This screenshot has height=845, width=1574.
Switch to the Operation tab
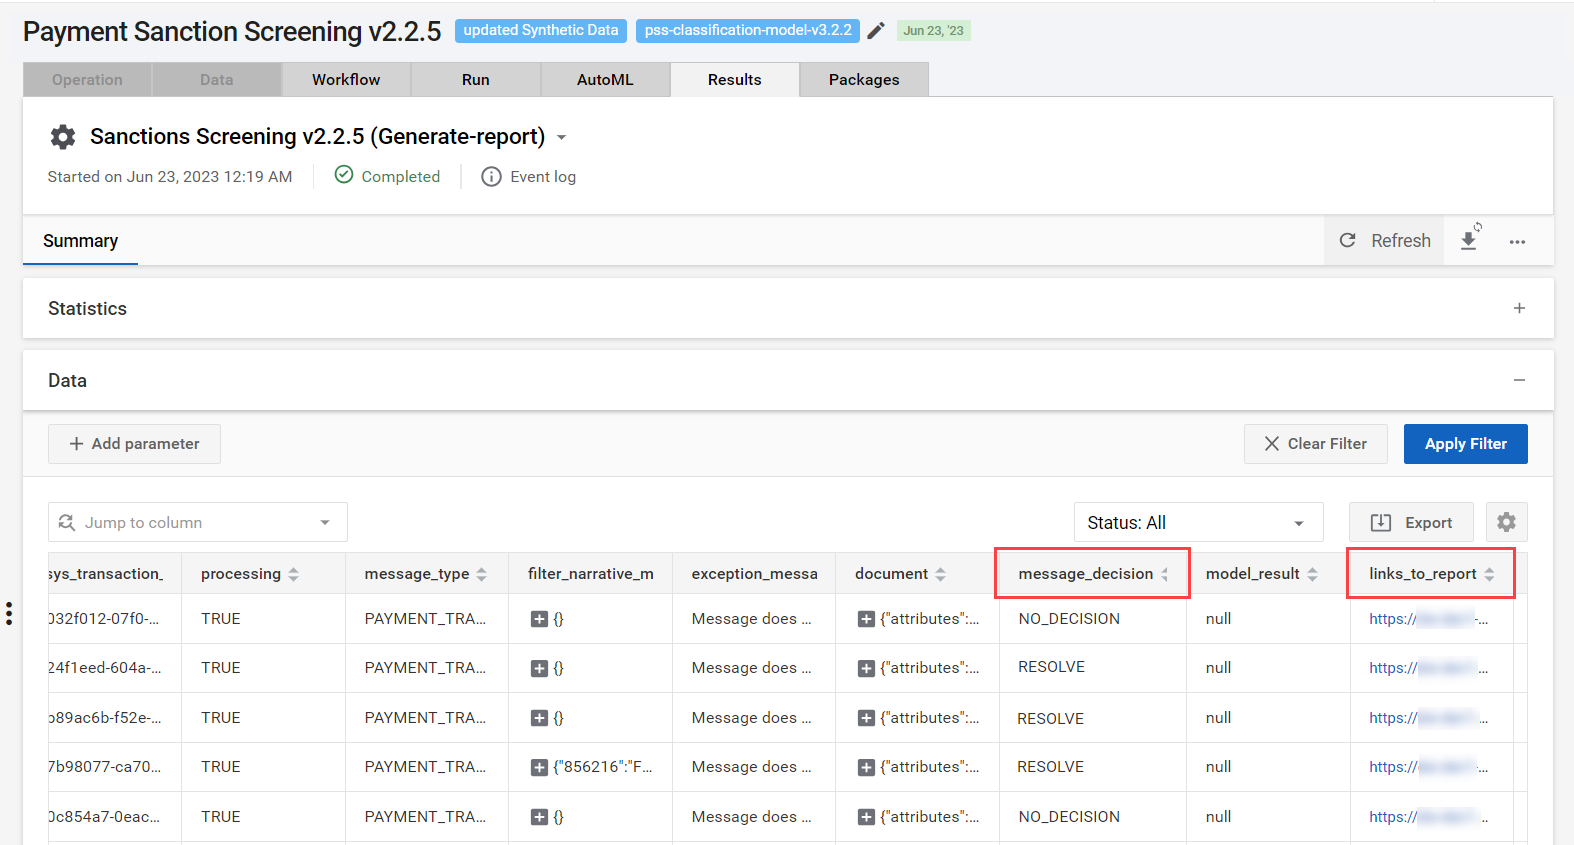87,80
